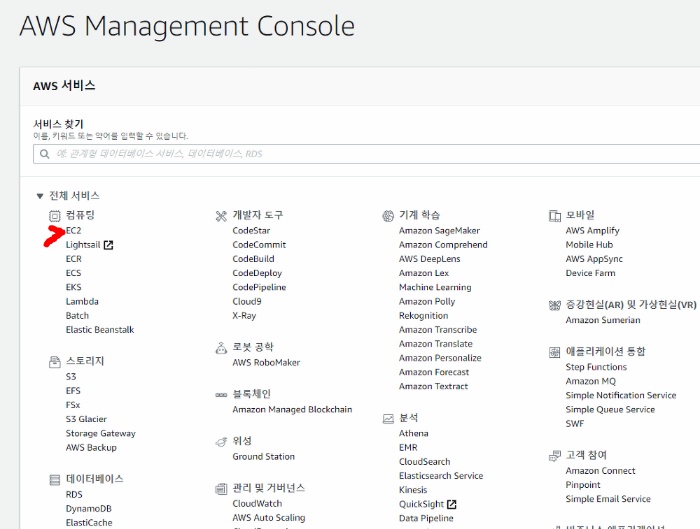Open CodeStar
The image size is (700, 529).
click(x=251, y=230)
